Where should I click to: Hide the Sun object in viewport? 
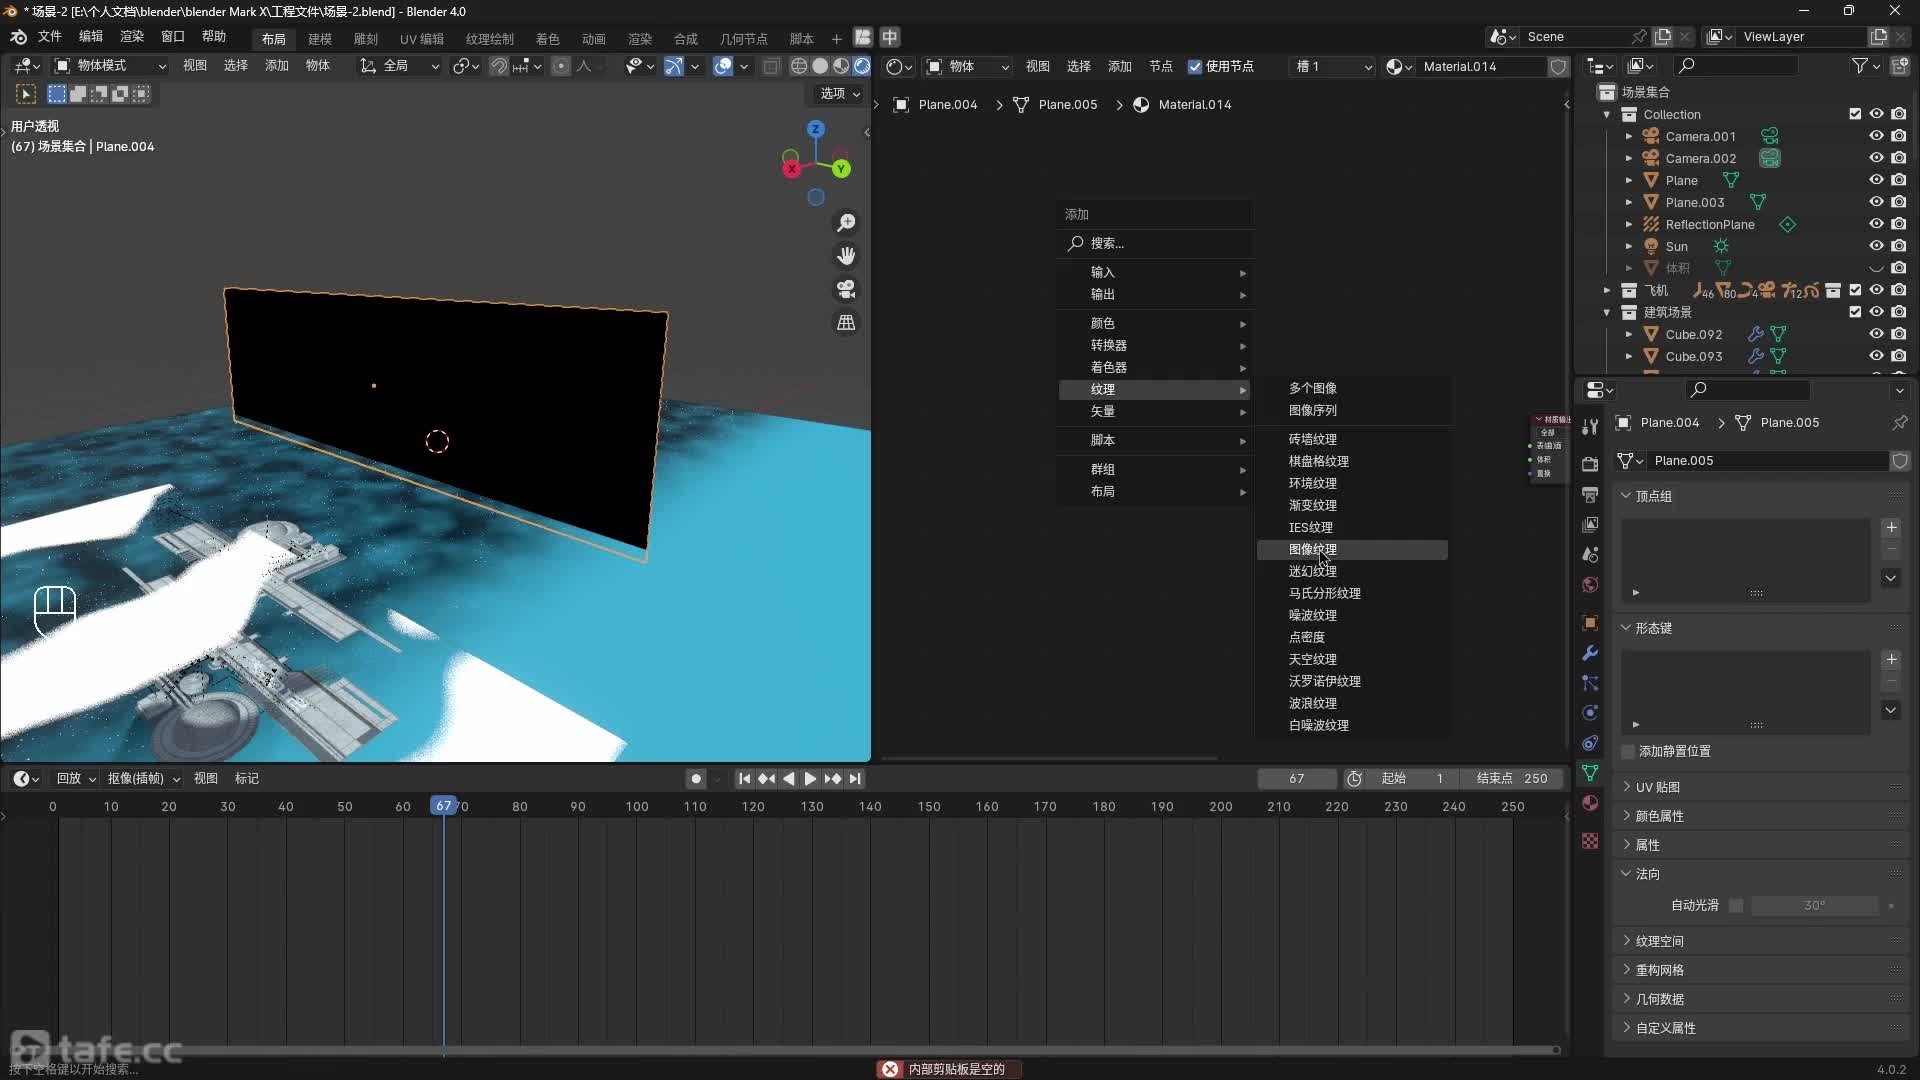(1876, 246)
